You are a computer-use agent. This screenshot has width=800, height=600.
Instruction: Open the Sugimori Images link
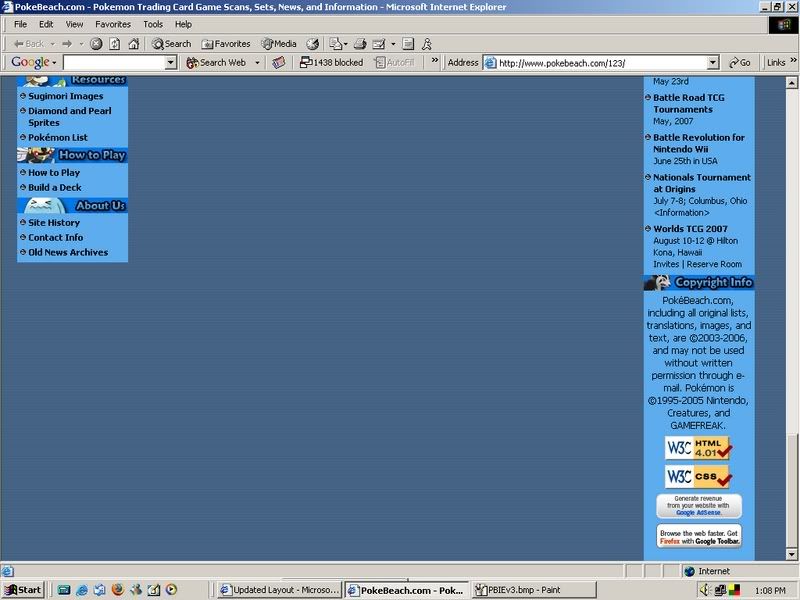[x=65, y=96]
